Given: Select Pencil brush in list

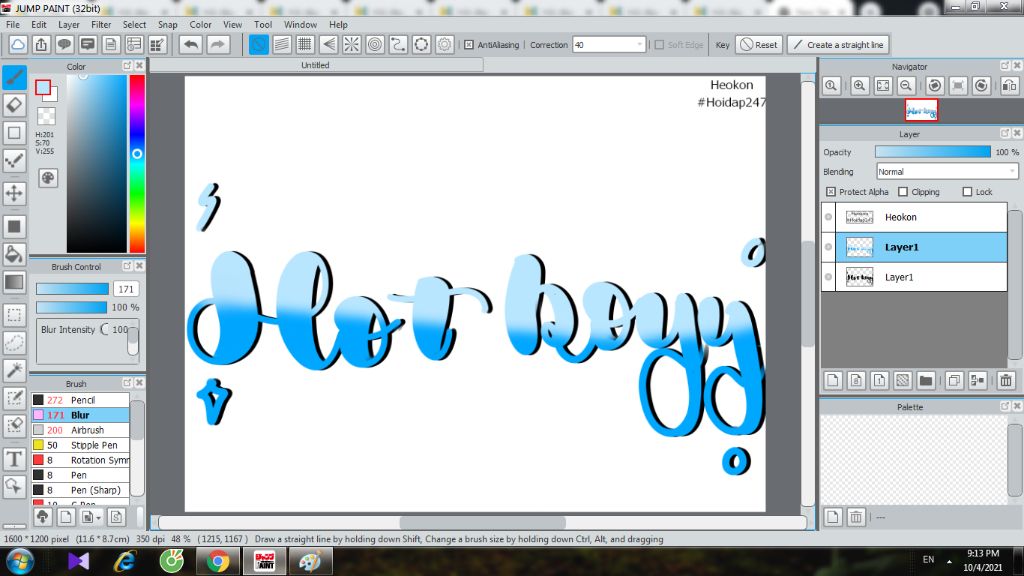Looking at the screenshot, I should click(x=80, y=400).
